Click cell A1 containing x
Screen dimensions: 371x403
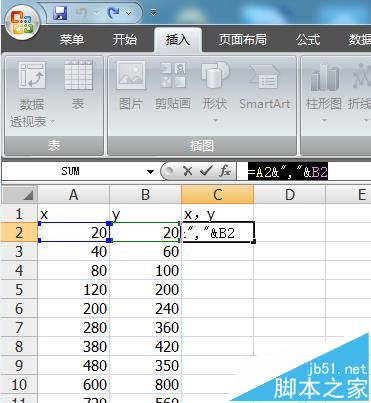(74, 213)
